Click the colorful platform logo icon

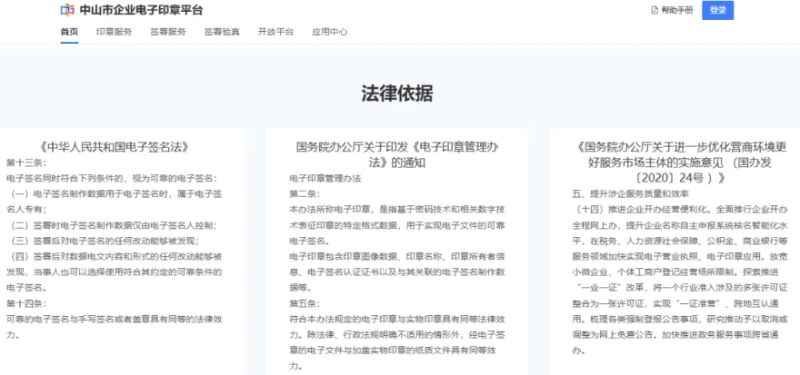[x=67, y=10]
